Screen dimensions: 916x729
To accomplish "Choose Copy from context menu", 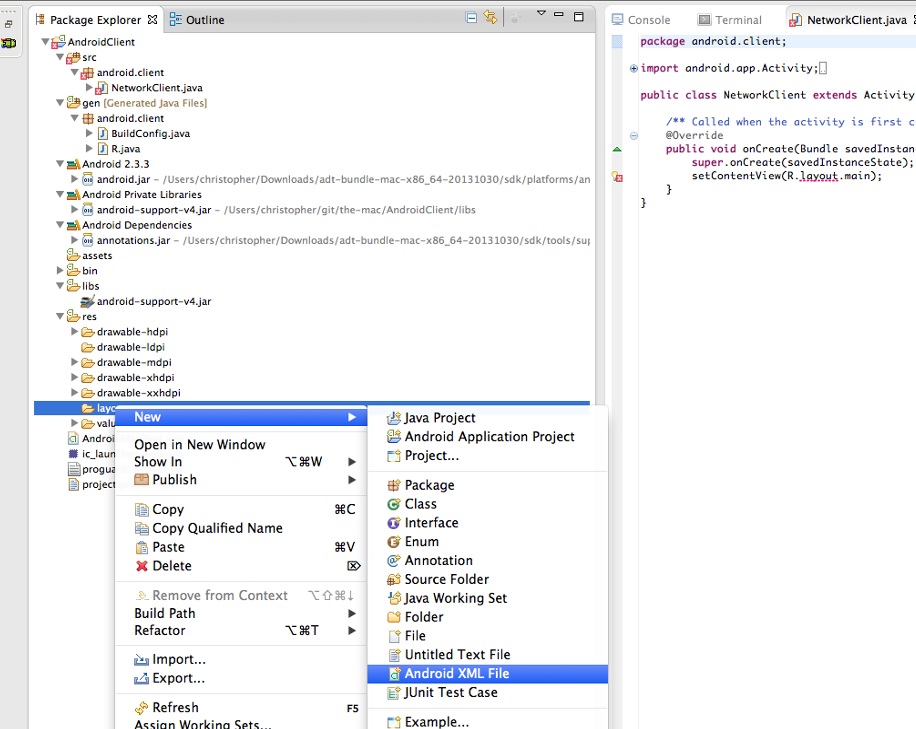I will 241,509.
